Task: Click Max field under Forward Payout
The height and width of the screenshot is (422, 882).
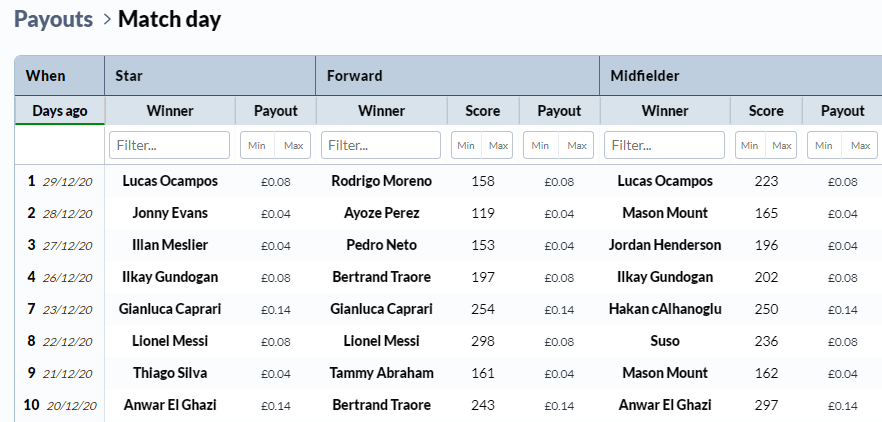Action: [x=577, y=145]
